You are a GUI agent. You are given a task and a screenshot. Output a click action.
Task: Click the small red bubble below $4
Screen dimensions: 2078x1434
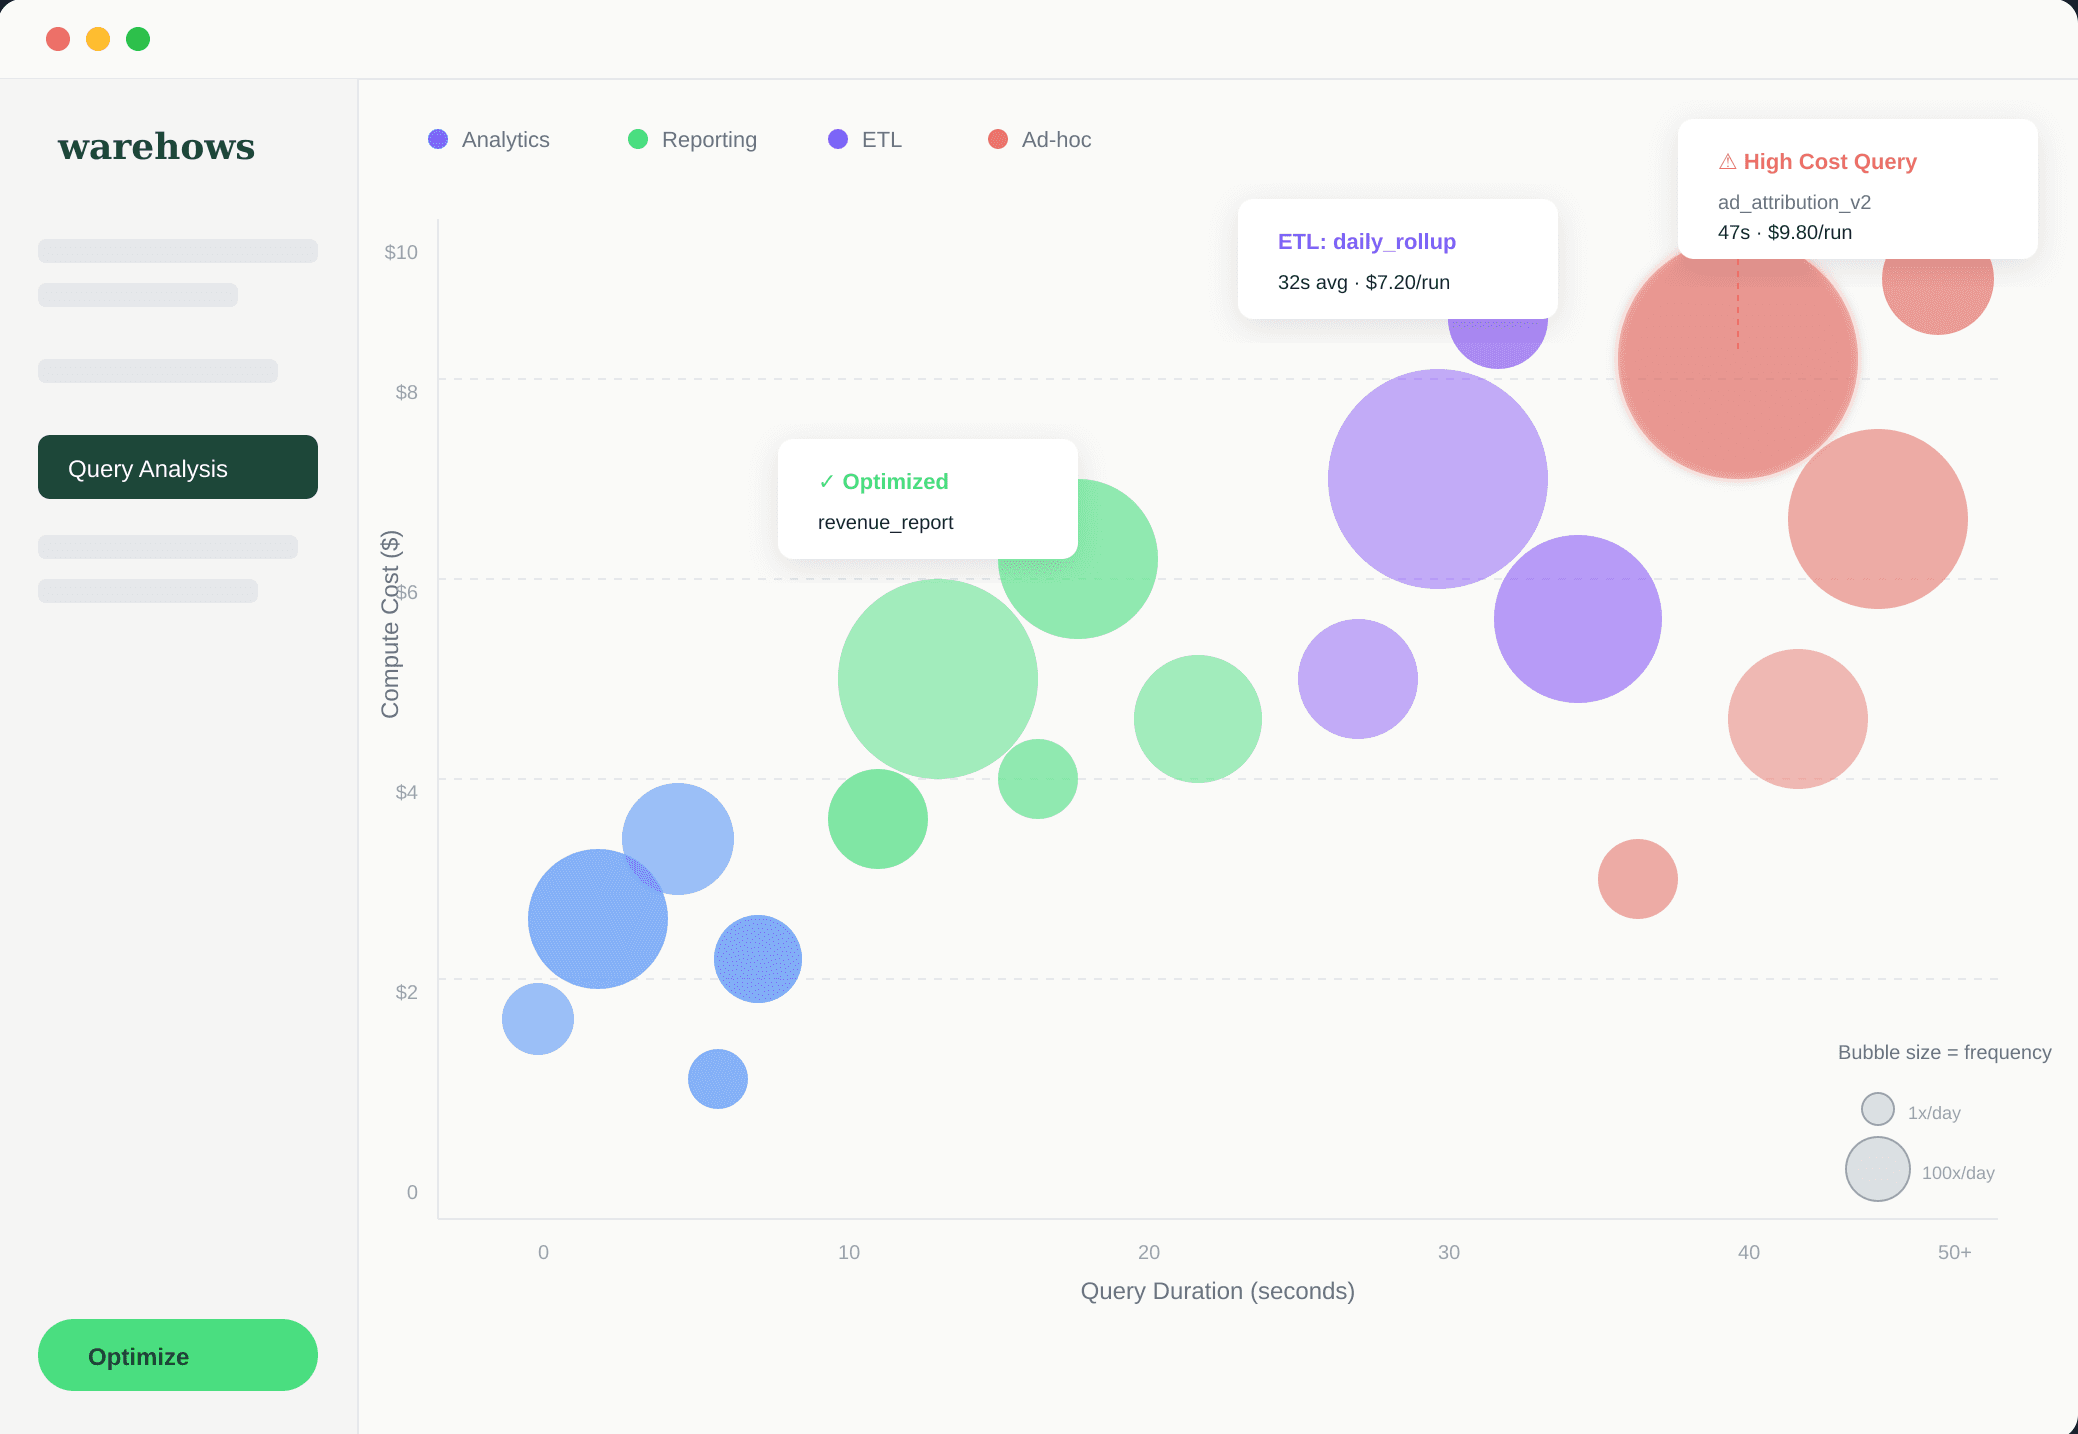(1637, 879)
